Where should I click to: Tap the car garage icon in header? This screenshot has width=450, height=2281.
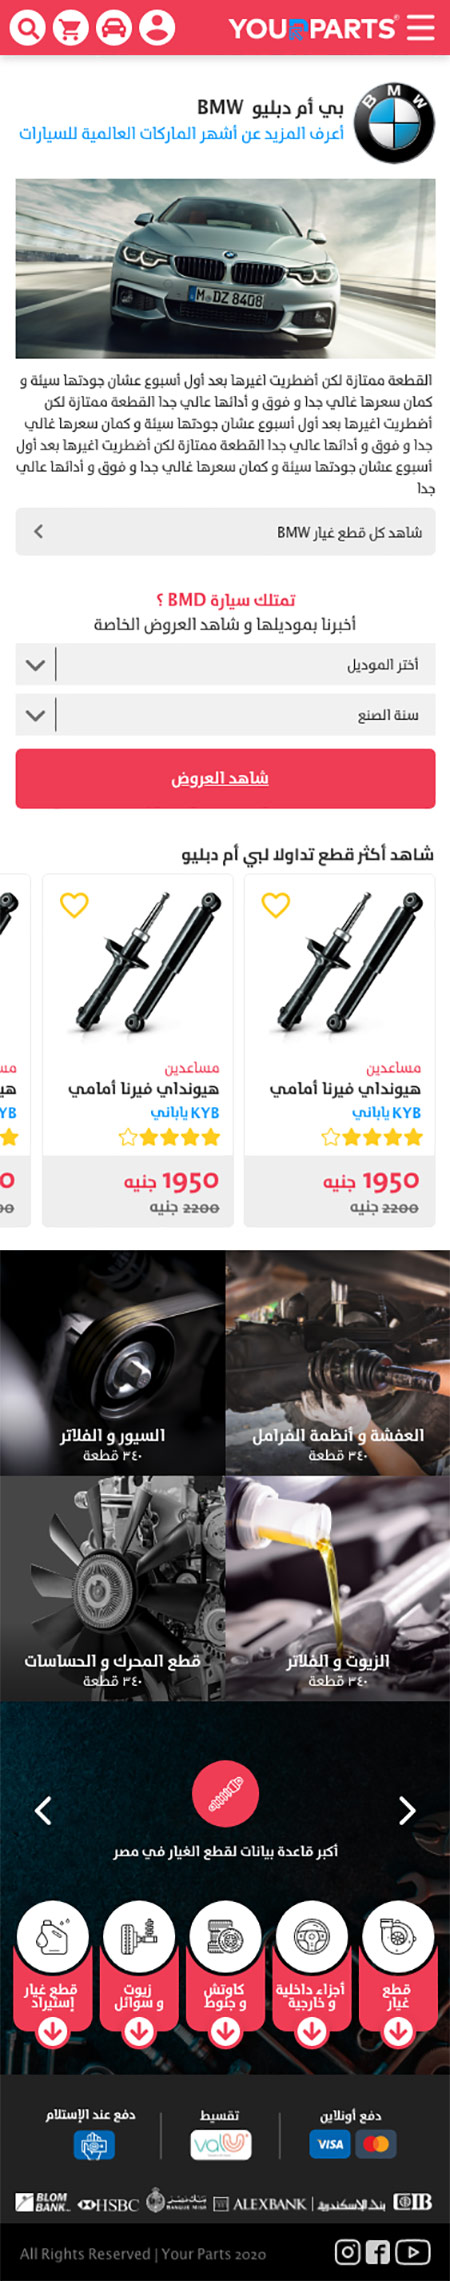click(x=114, y=28)
